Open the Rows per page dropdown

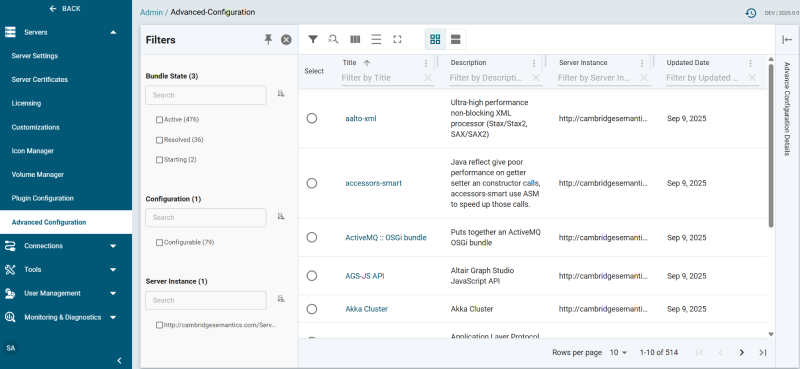coord(618,353)
